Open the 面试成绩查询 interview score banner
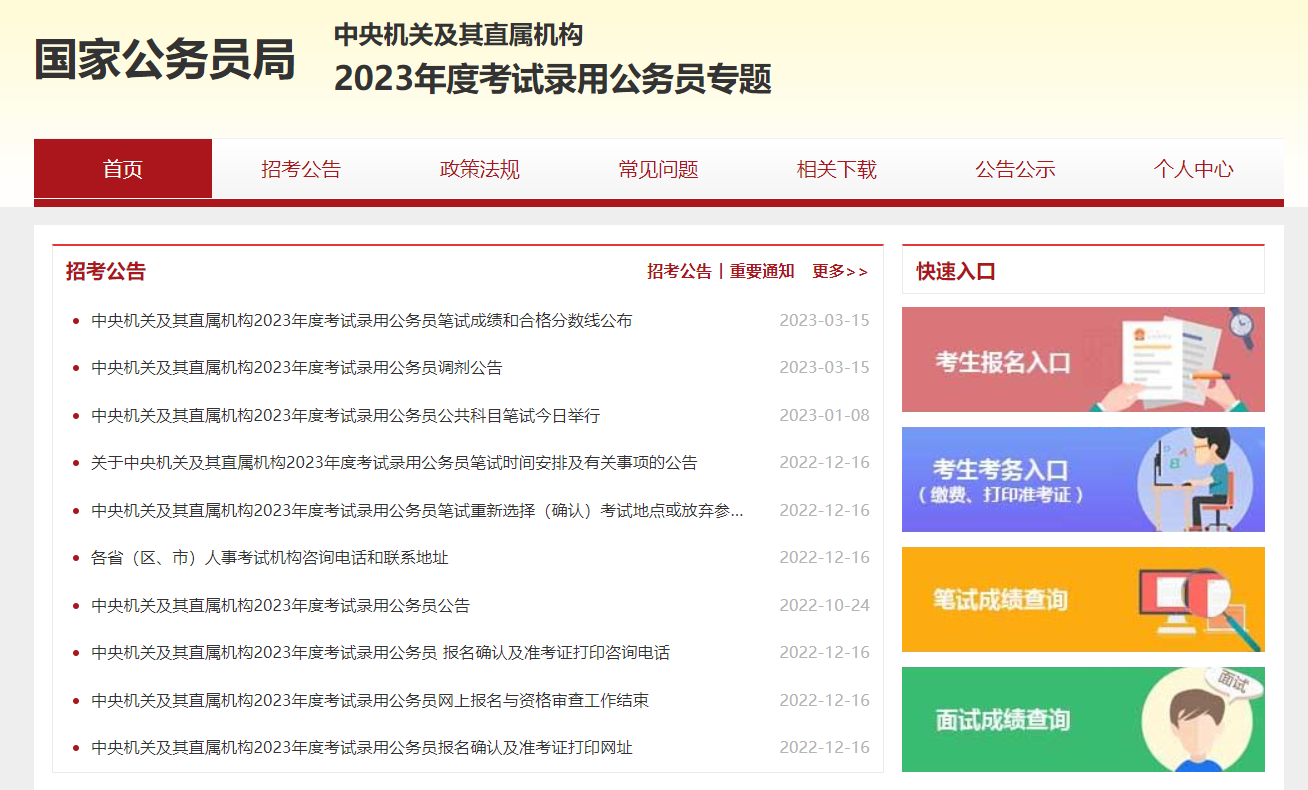Image resolution: width=1308 pixels, height=790 pixels. [x=1082, y=719]
